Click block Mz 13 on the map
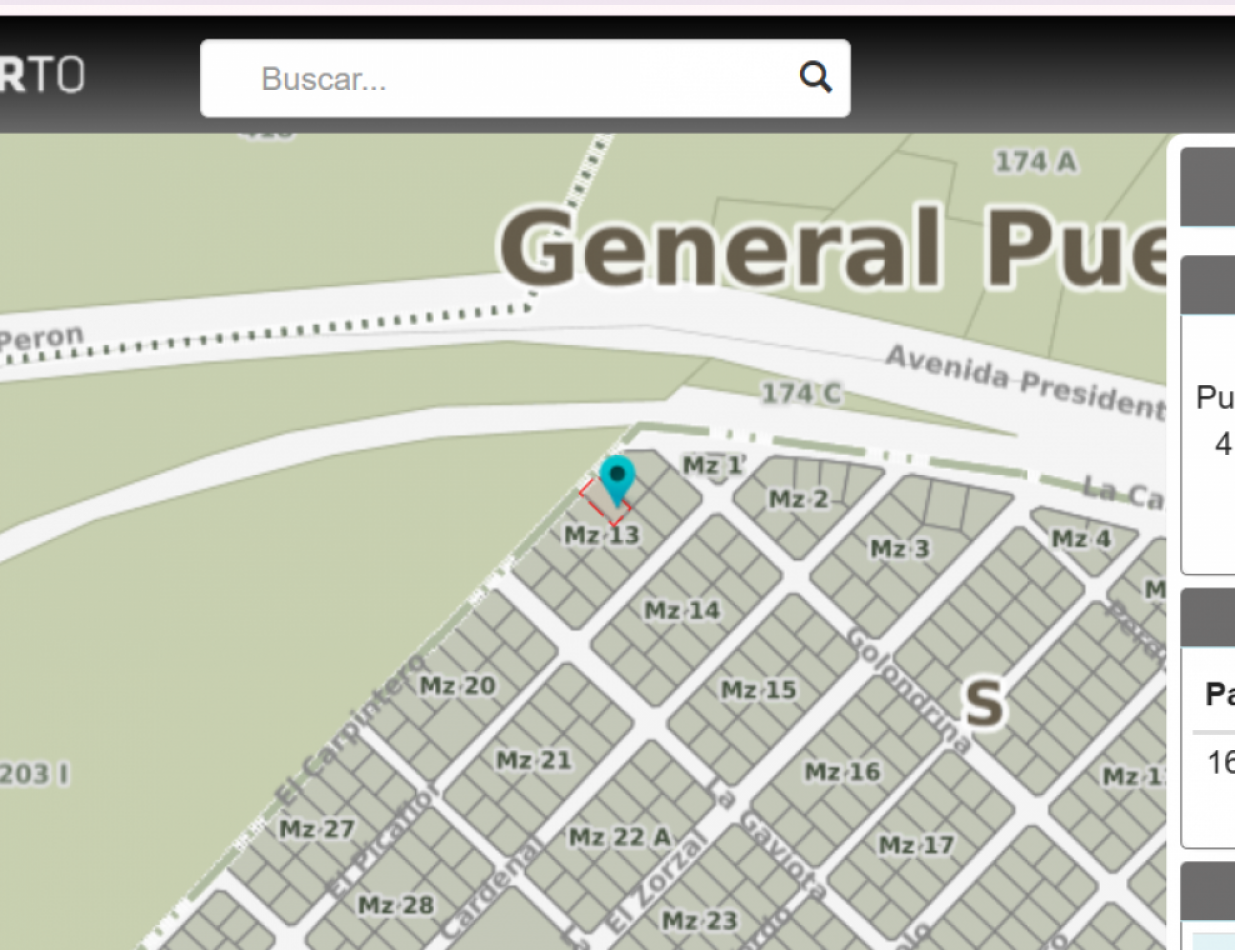Screen dimensions: 1235x950 point(601,535)
